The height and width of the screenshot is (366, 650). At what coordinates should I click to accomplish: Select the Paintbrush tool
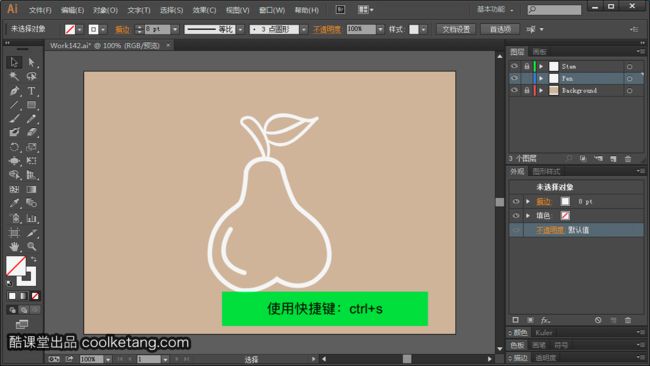tap(14, 119)
